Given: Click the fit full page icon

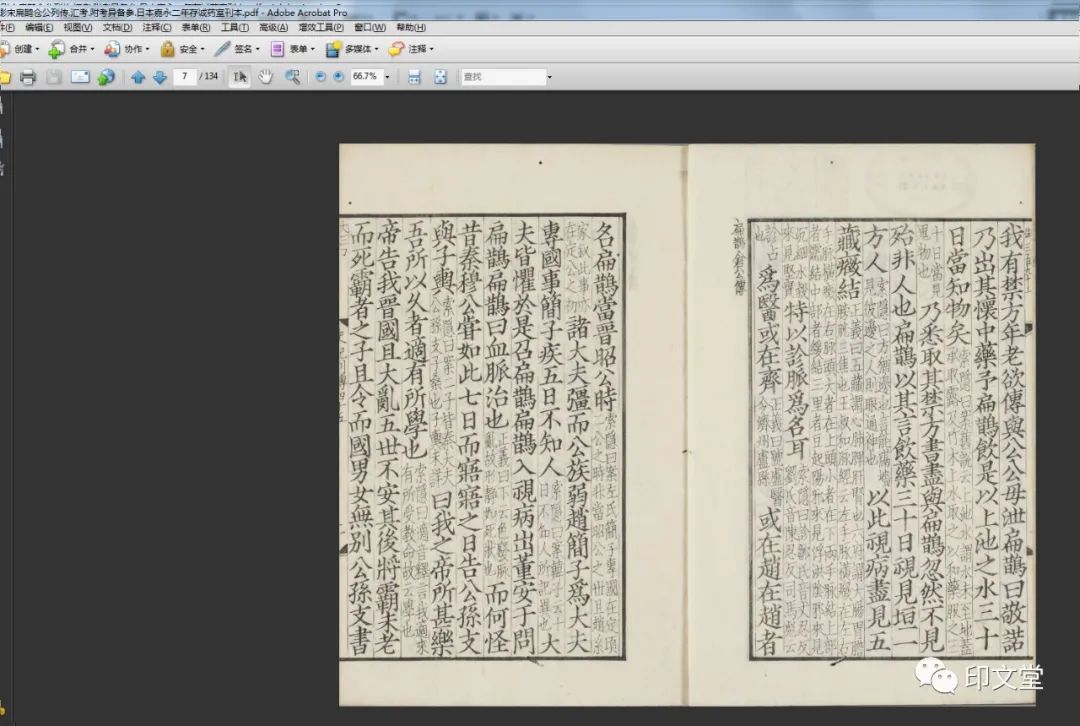Looking at the screenshot, I should click(x=440, y=77).
